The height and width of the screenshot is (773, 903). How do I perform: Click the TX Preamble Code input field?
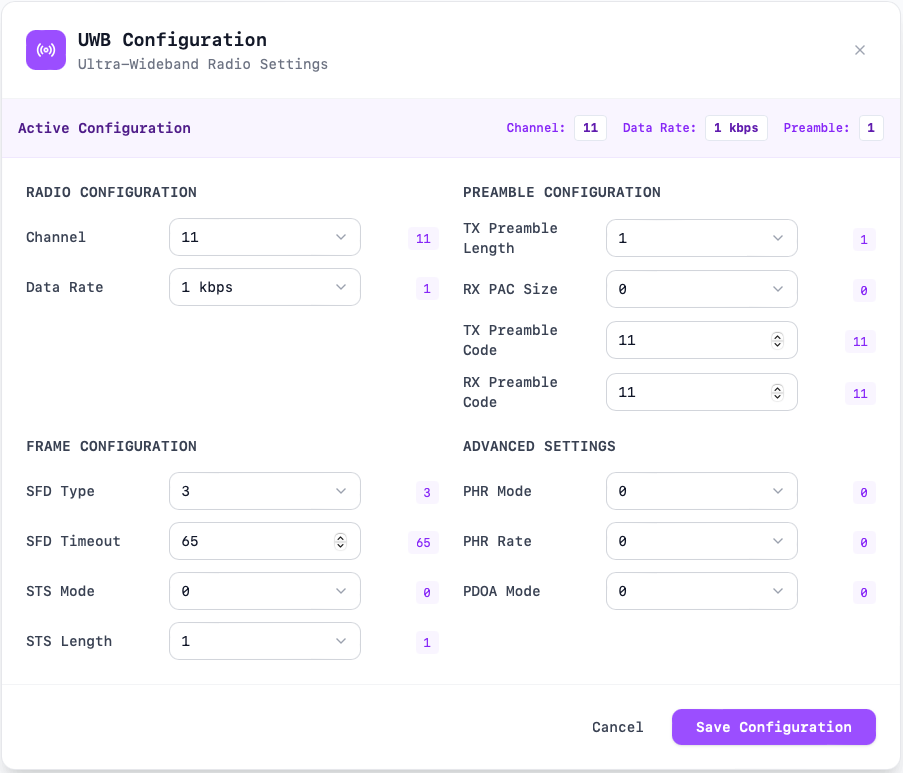click(x=687, y=340)
